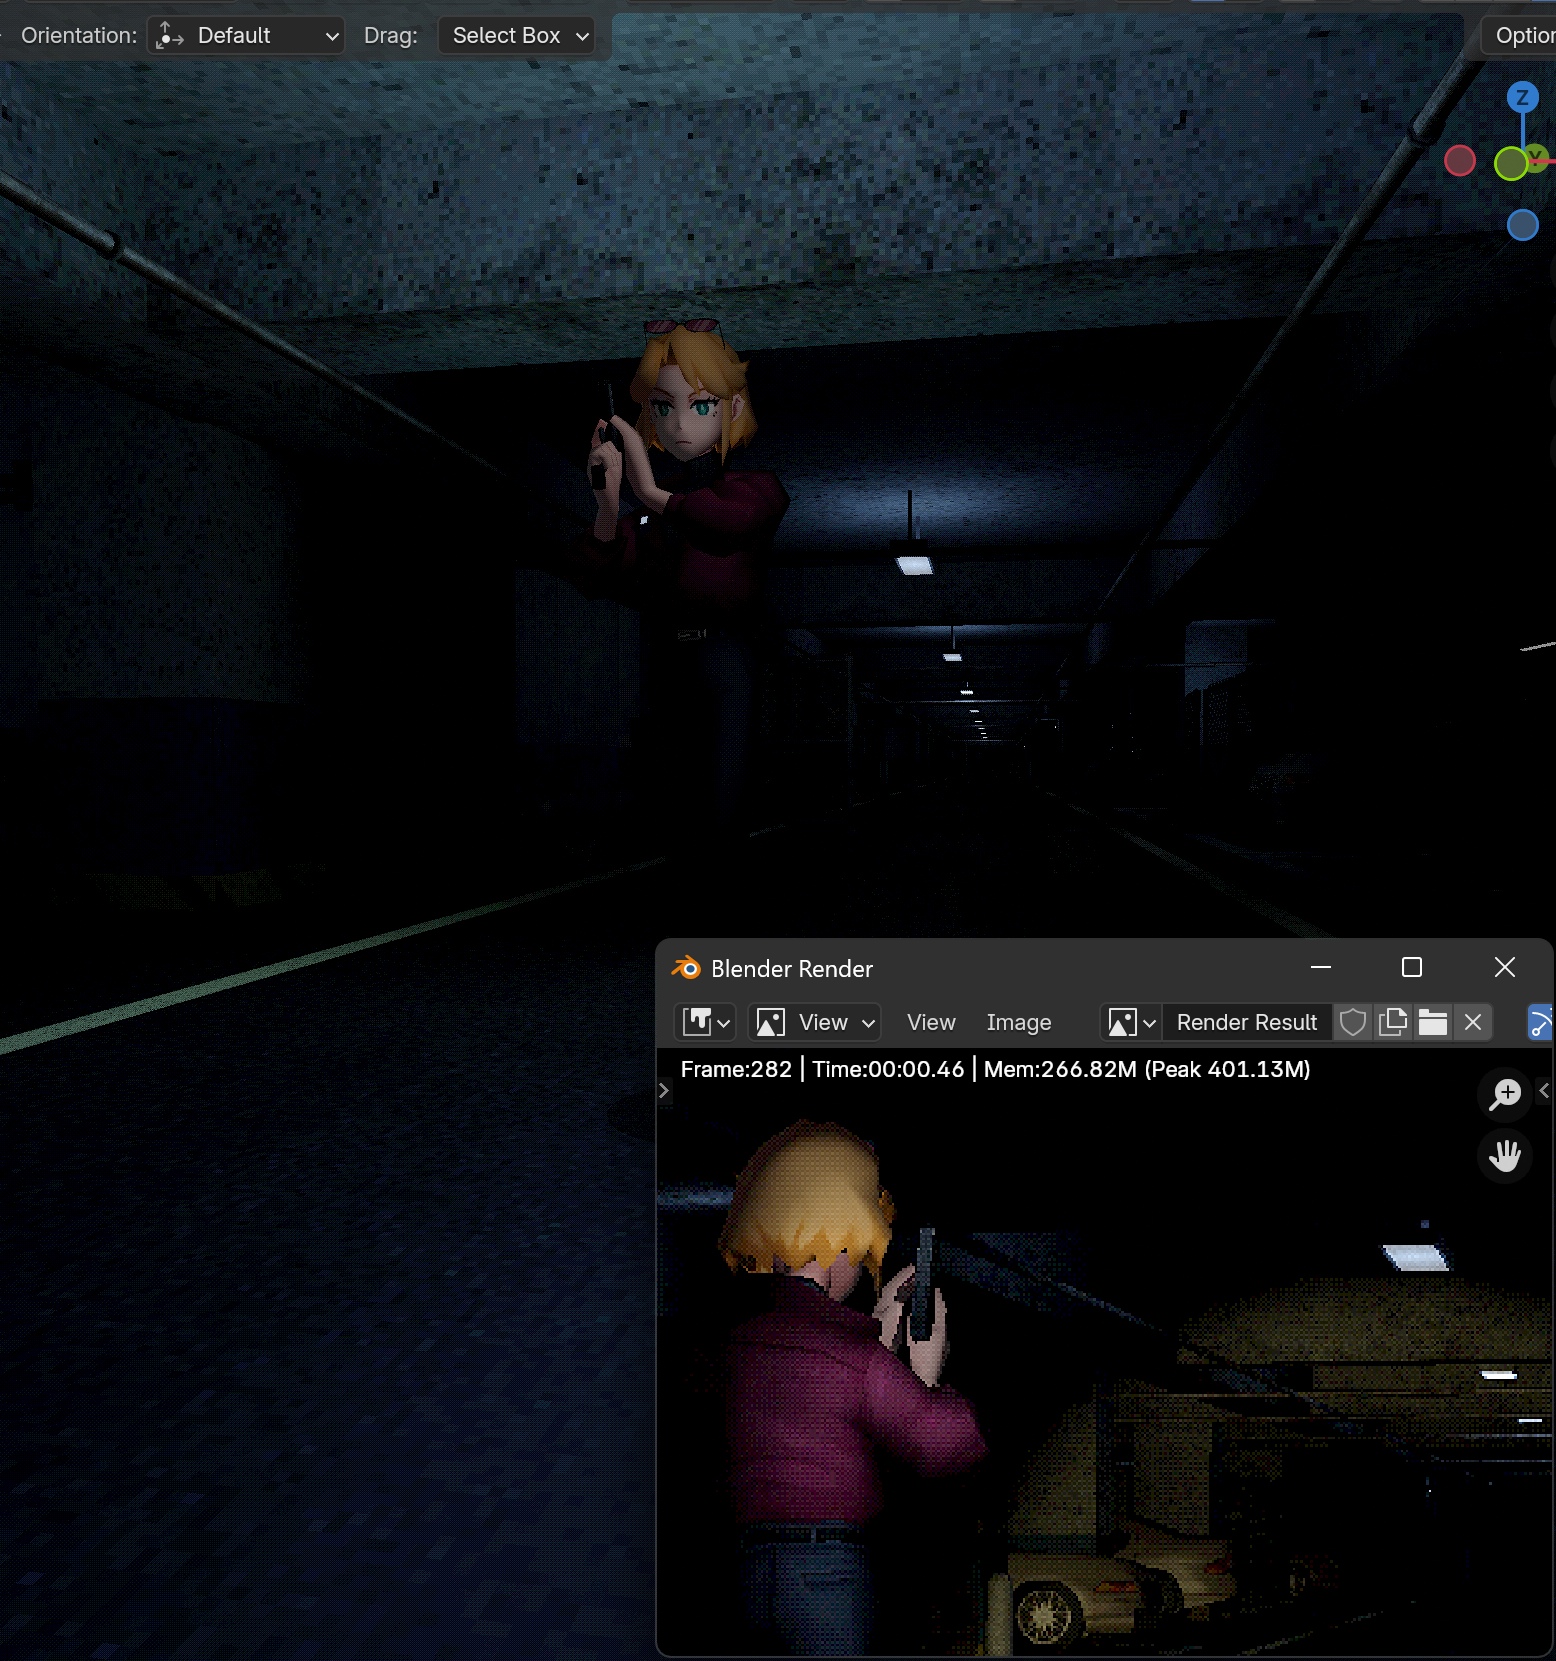Click the new image duplicate icon
The width and height of the screenshot is (1556, 1661).
point(1392,1022)
